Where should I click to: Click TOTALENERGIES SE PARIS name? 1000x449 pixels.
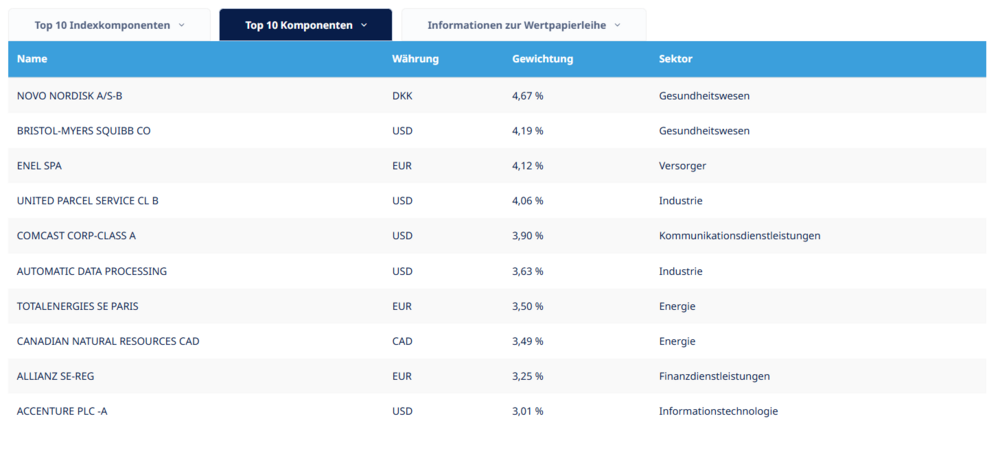click(x=78, y=306)
